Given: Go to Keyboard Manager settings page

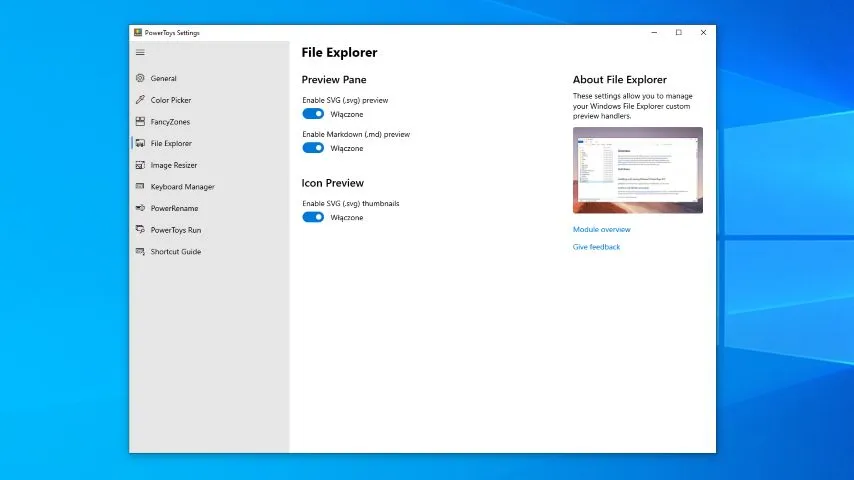Looking at the screenshot, I should click(182, 187).
